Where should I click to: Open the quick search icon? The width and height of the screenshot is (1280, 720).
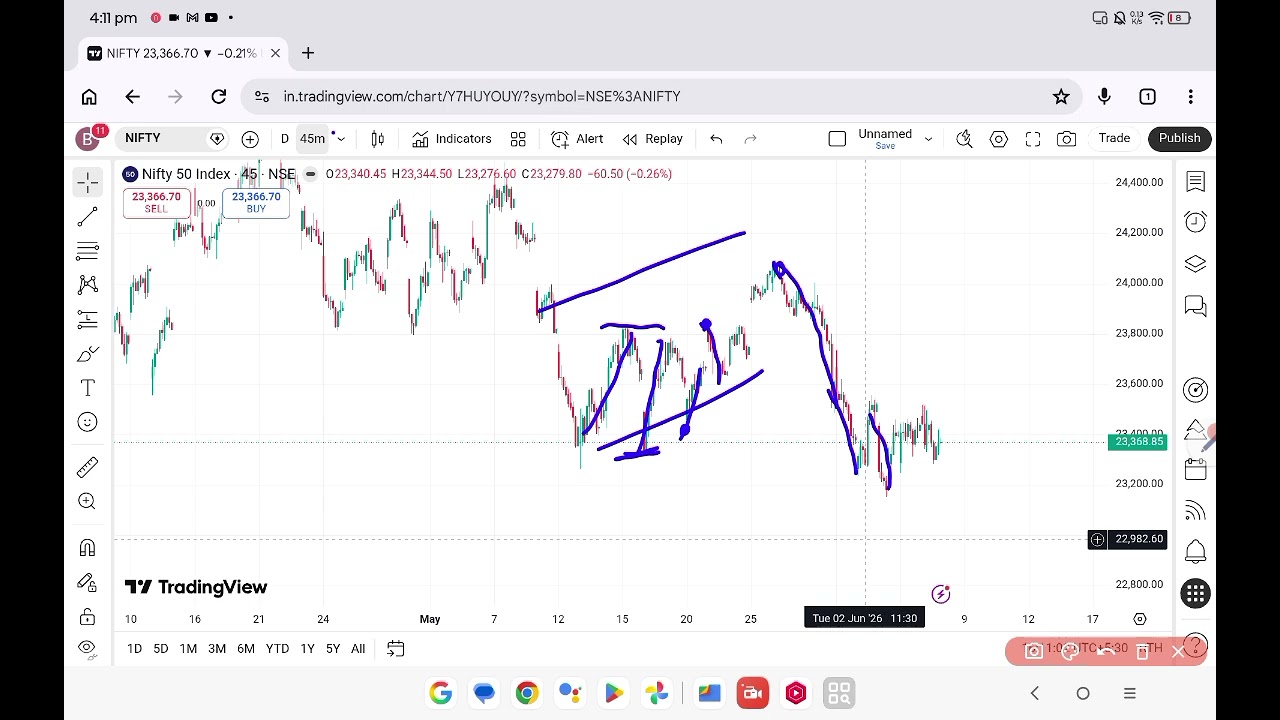964,139
